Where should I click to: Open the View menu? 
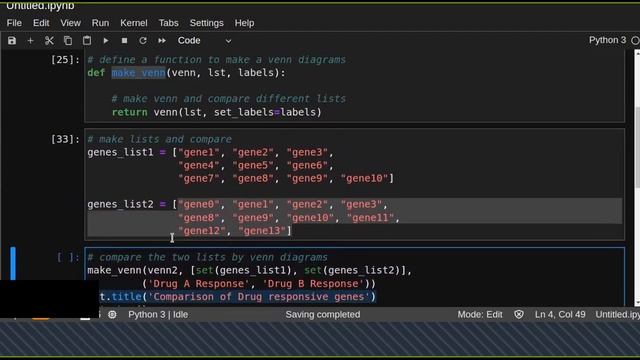70,23
